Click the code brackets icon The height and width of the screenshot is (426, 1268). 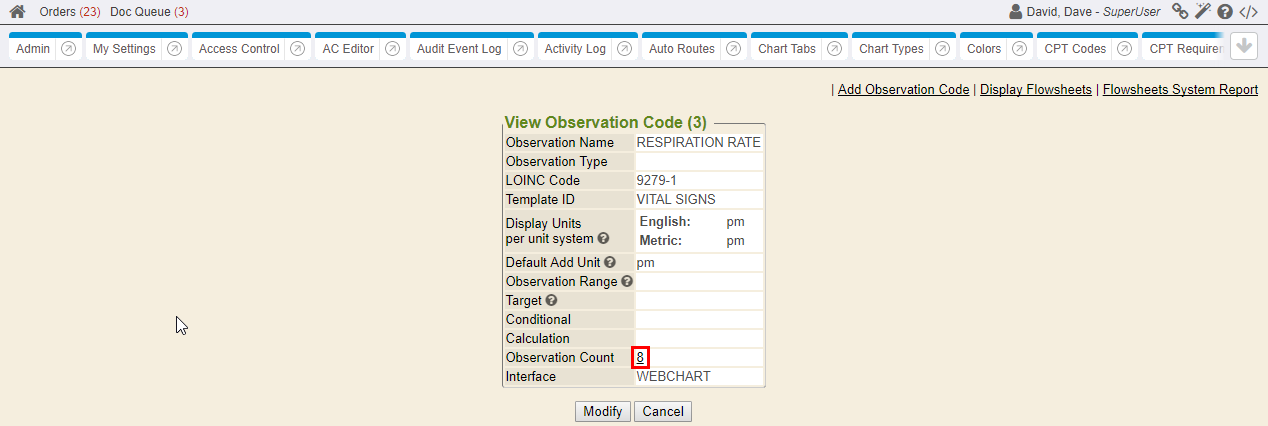[x=1248, y=12]
